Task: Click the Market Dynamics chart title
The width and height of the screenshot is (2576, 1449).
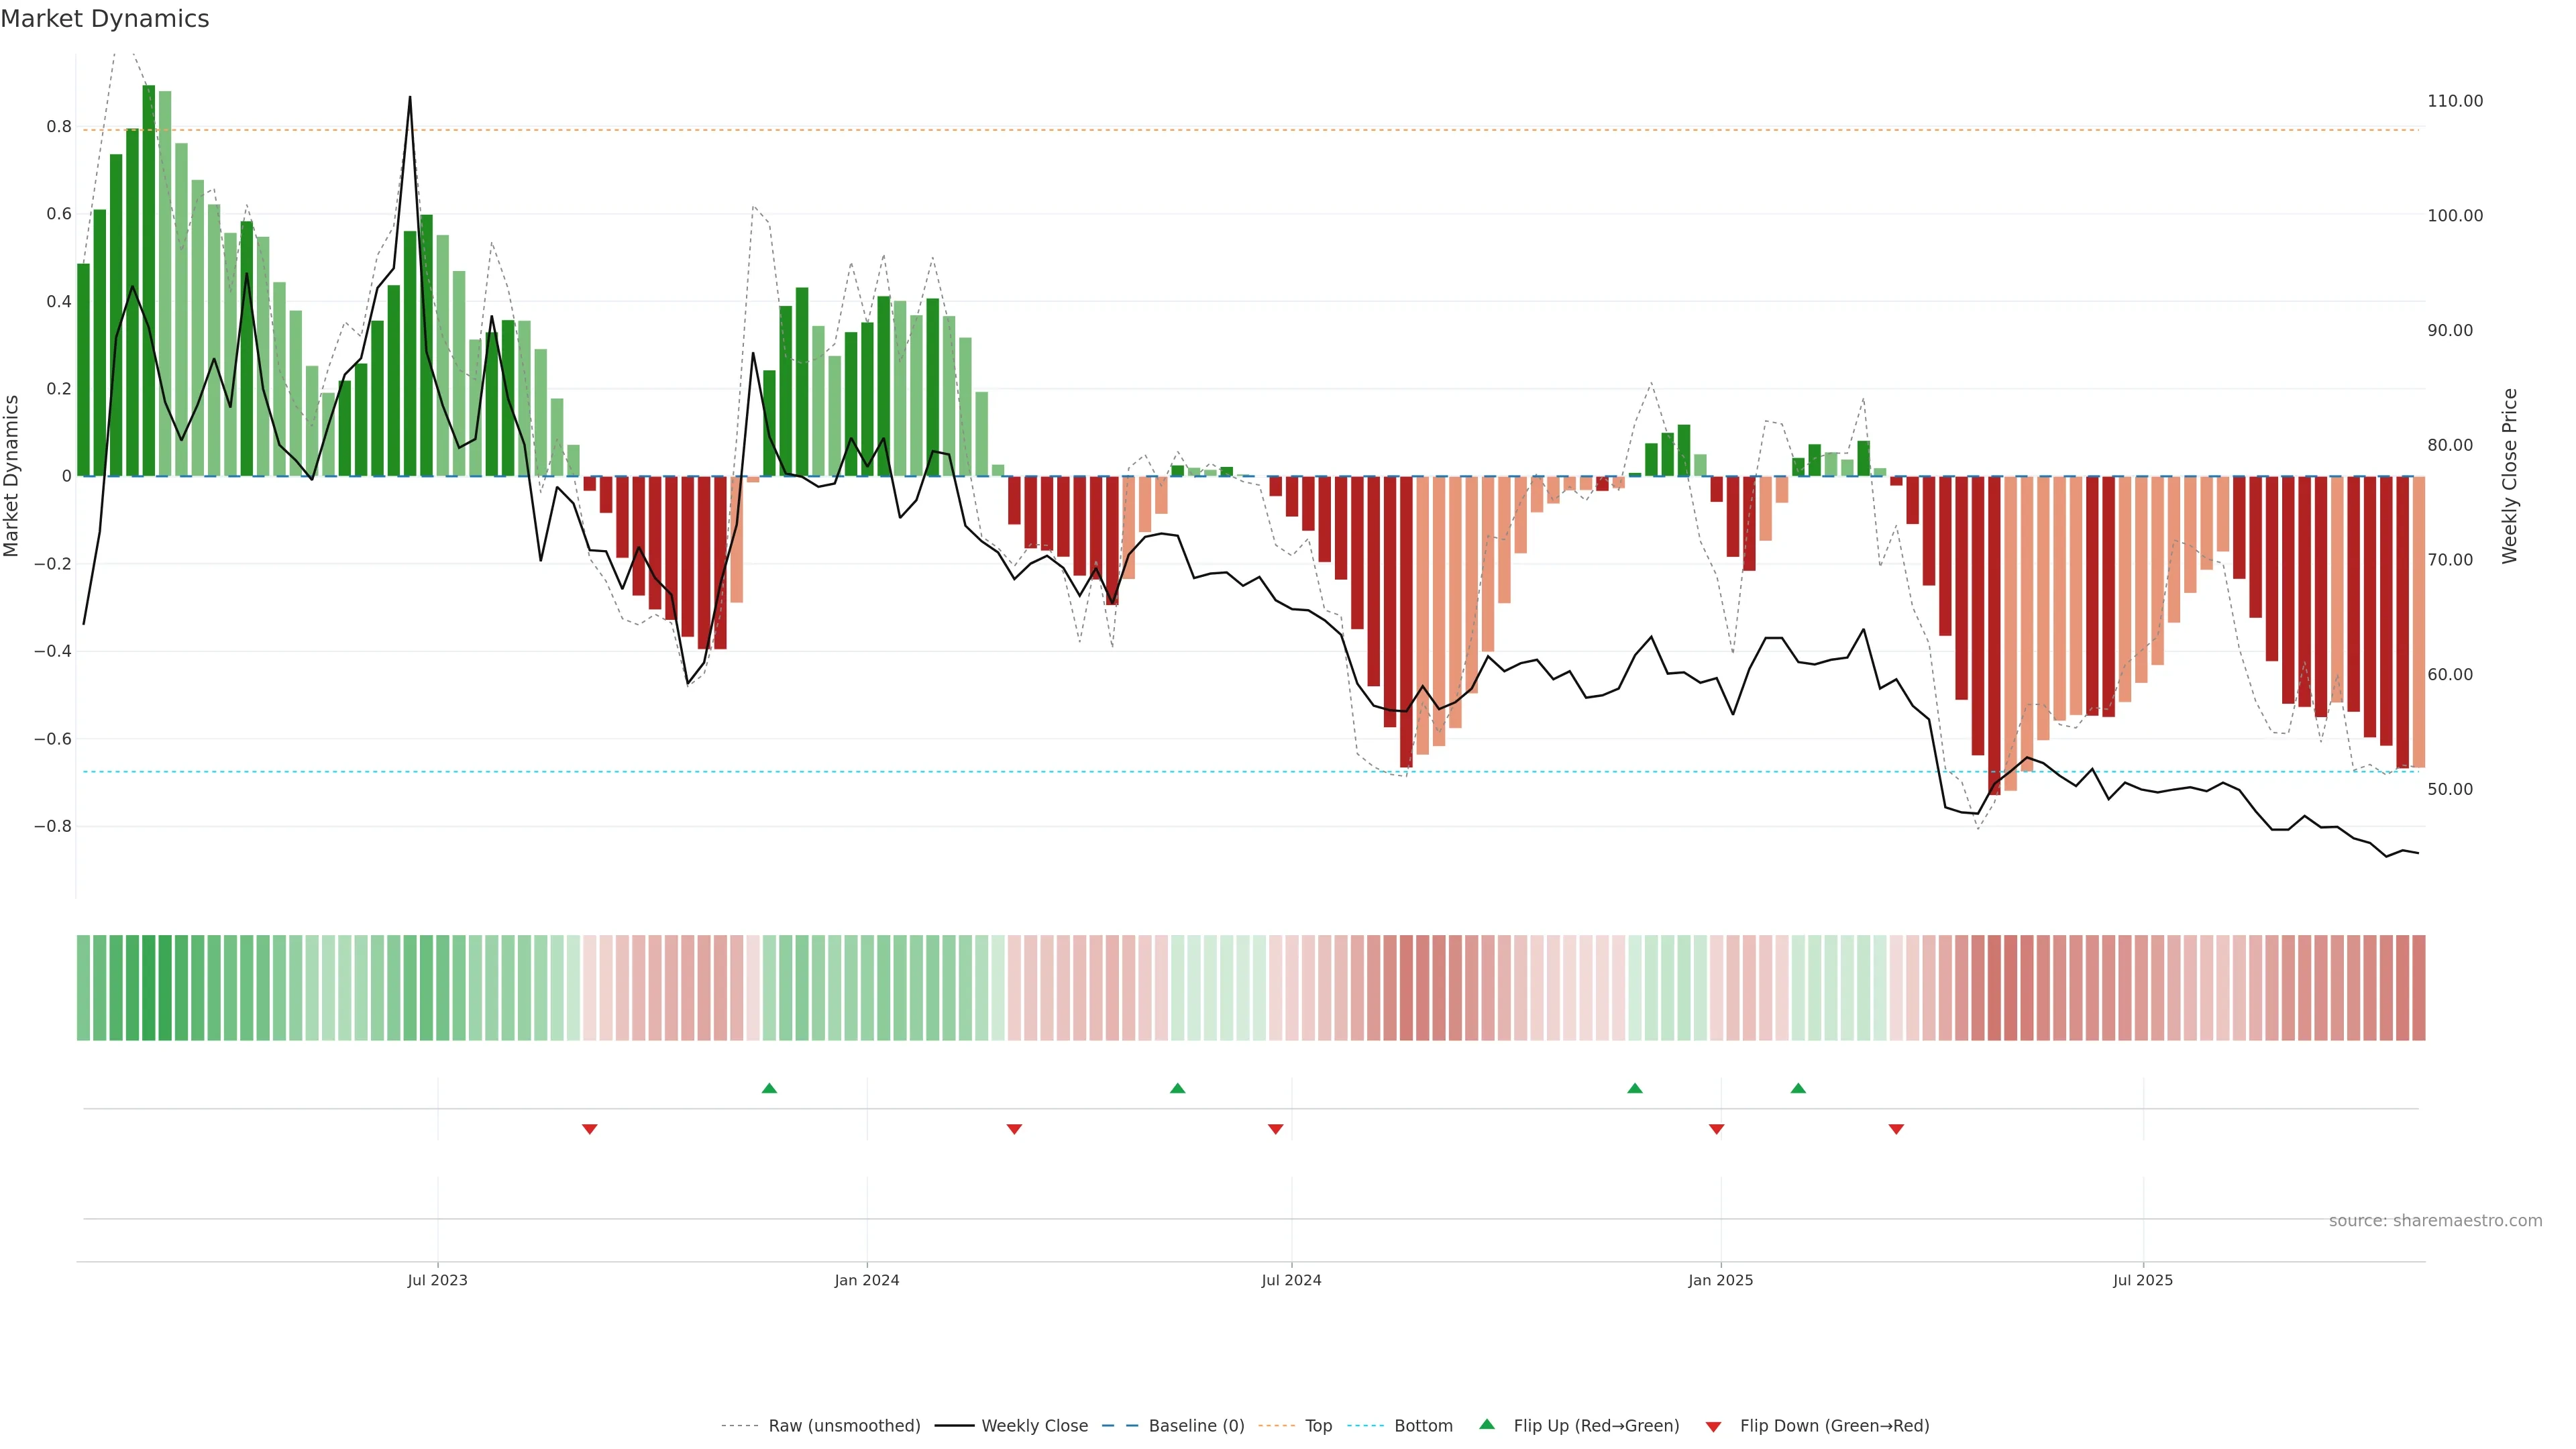Action: tap(105, 19)
